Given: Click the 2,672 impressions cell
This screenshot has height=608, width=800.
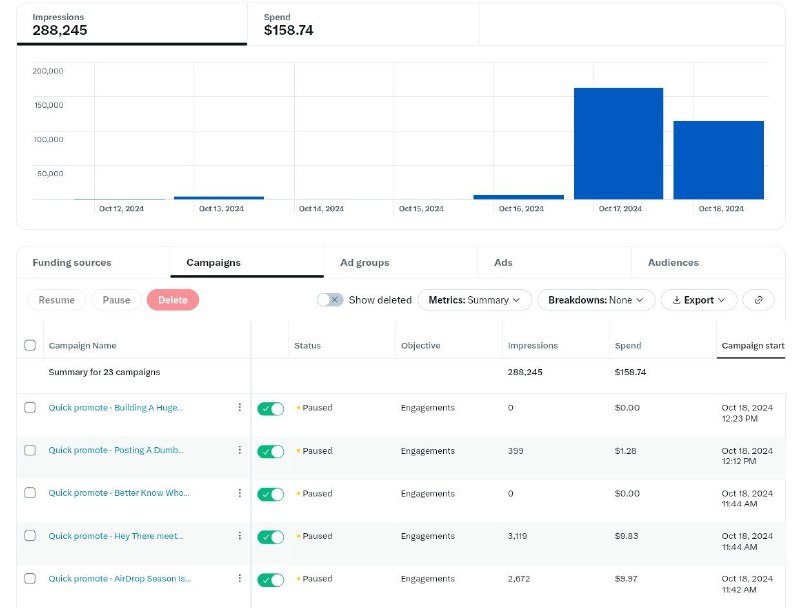Looking at the screenshot, I should coord(519,578).
